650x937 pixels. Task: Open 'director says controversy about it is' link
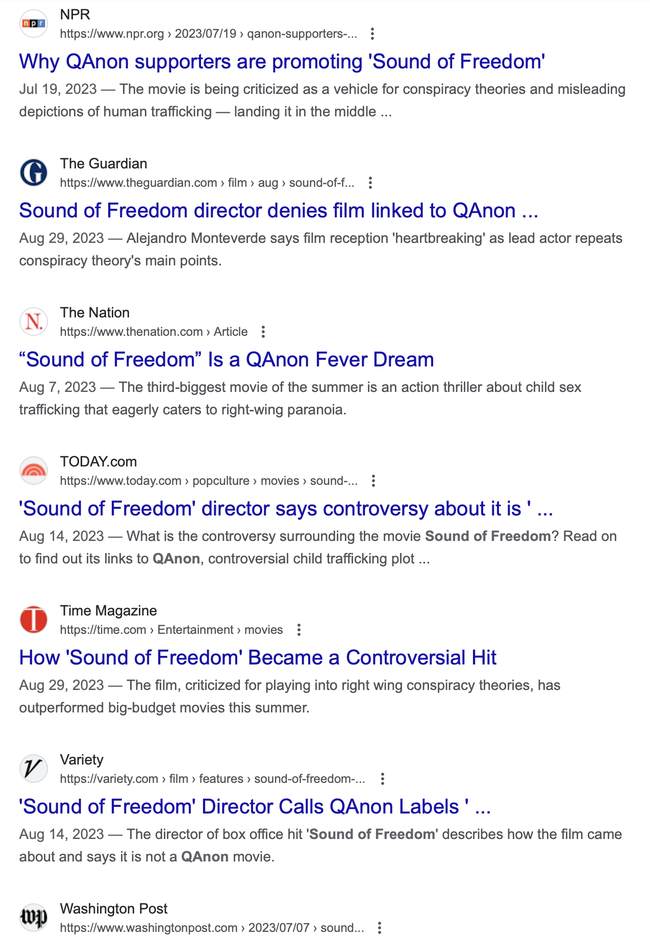286,509
